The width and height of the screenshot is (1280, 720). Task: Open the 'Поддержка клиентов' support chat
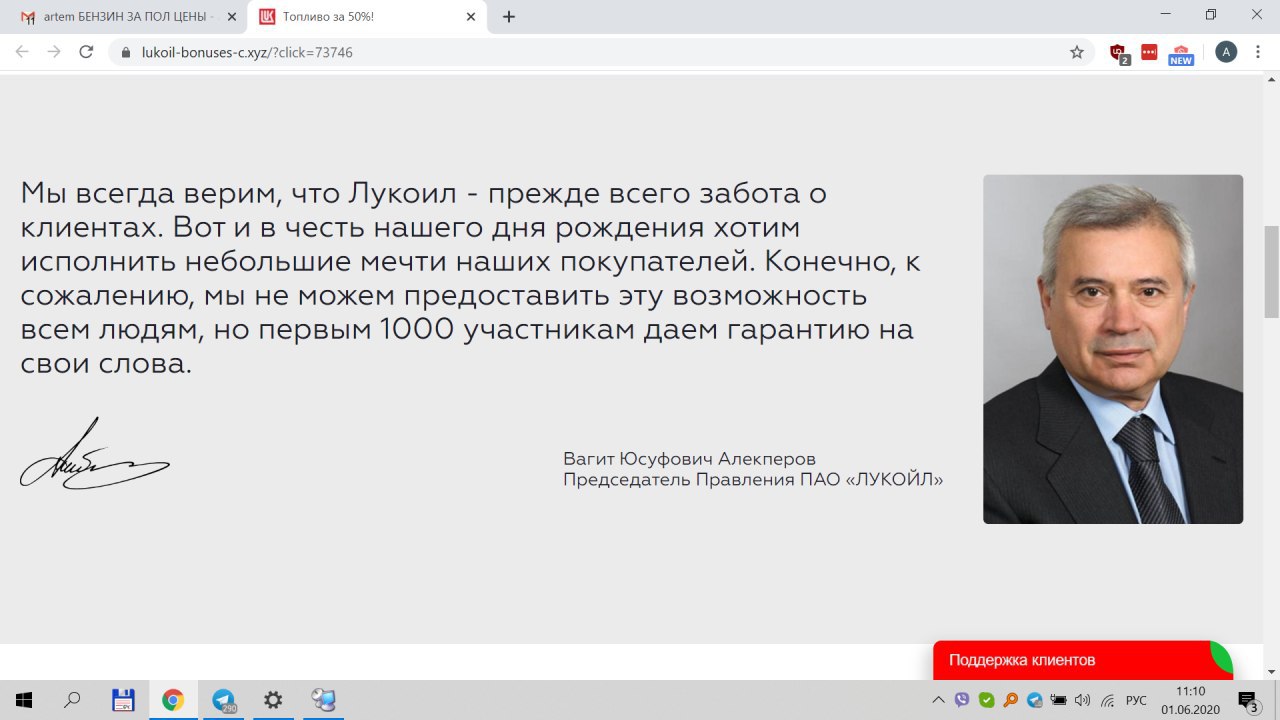pos(1083,660)
